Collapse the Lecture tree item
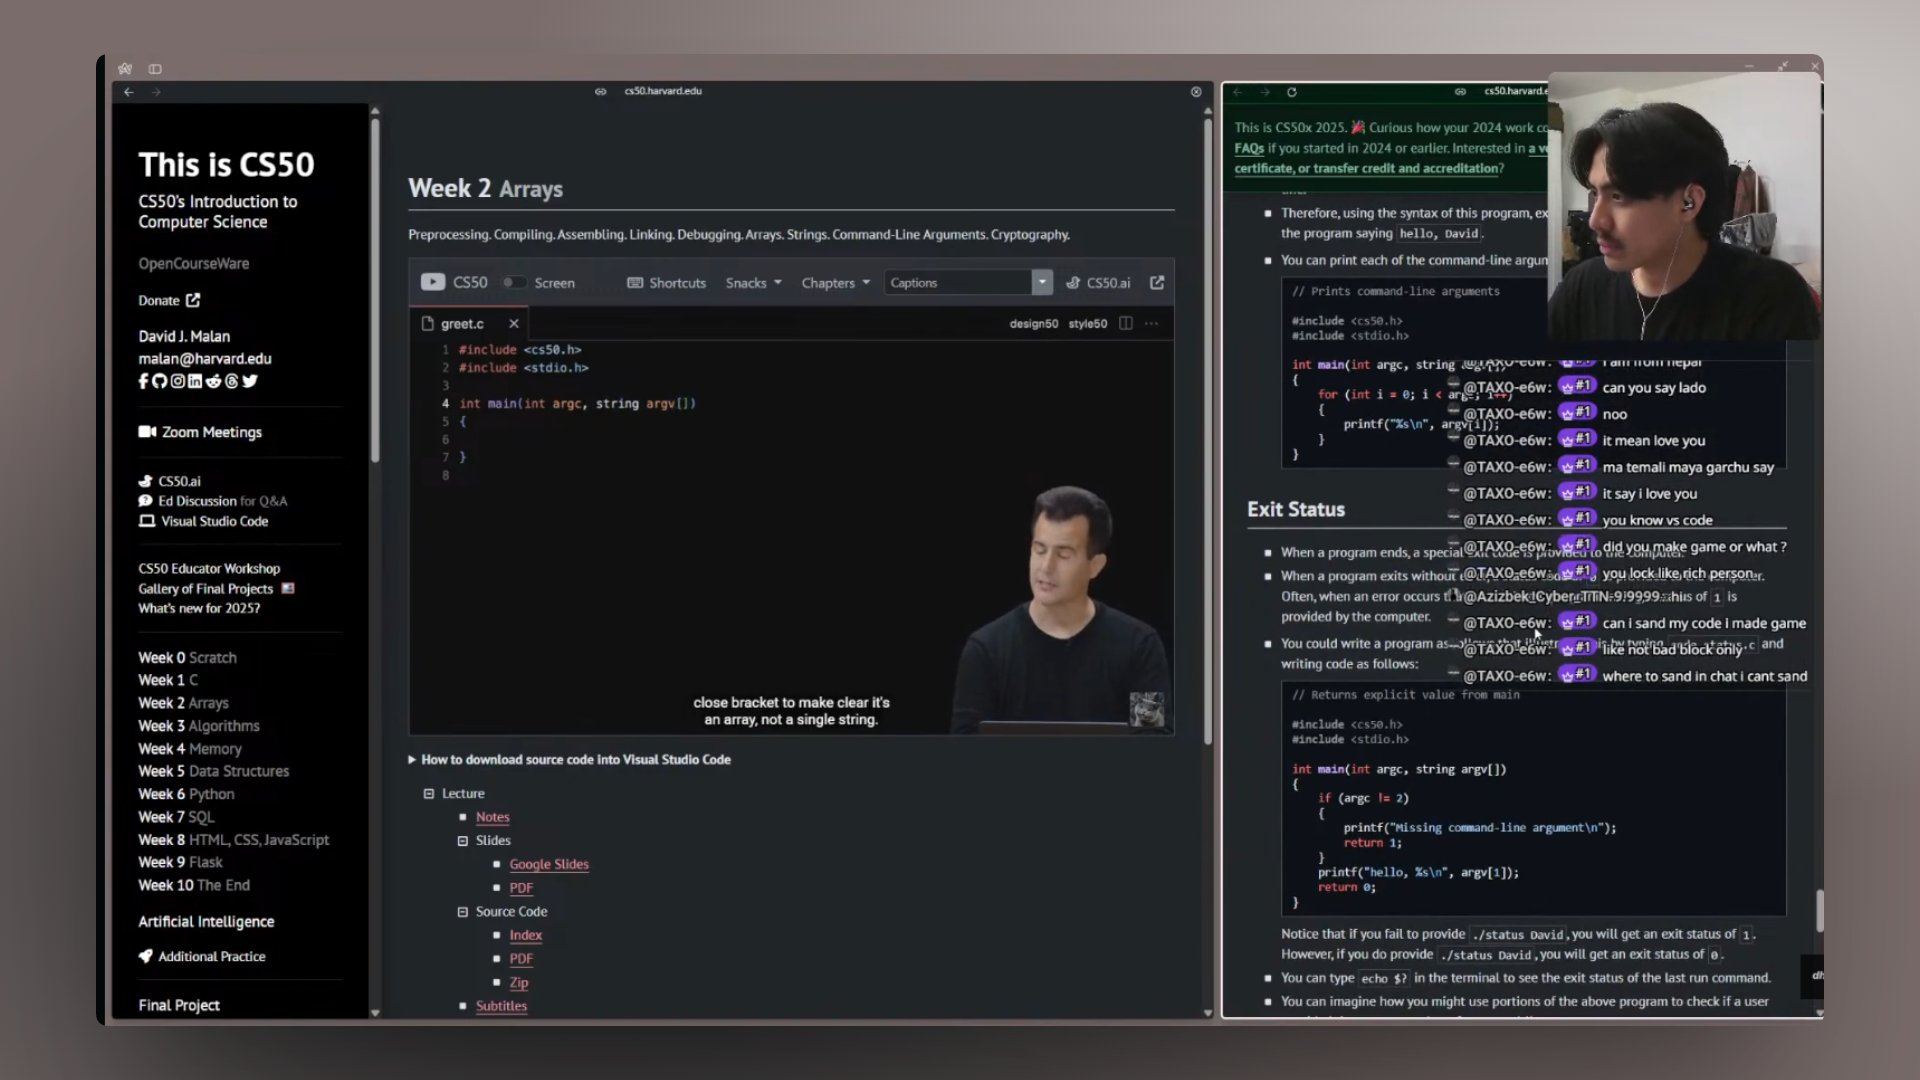The height and width of the screenshot is (1080, 1920). 429,793
